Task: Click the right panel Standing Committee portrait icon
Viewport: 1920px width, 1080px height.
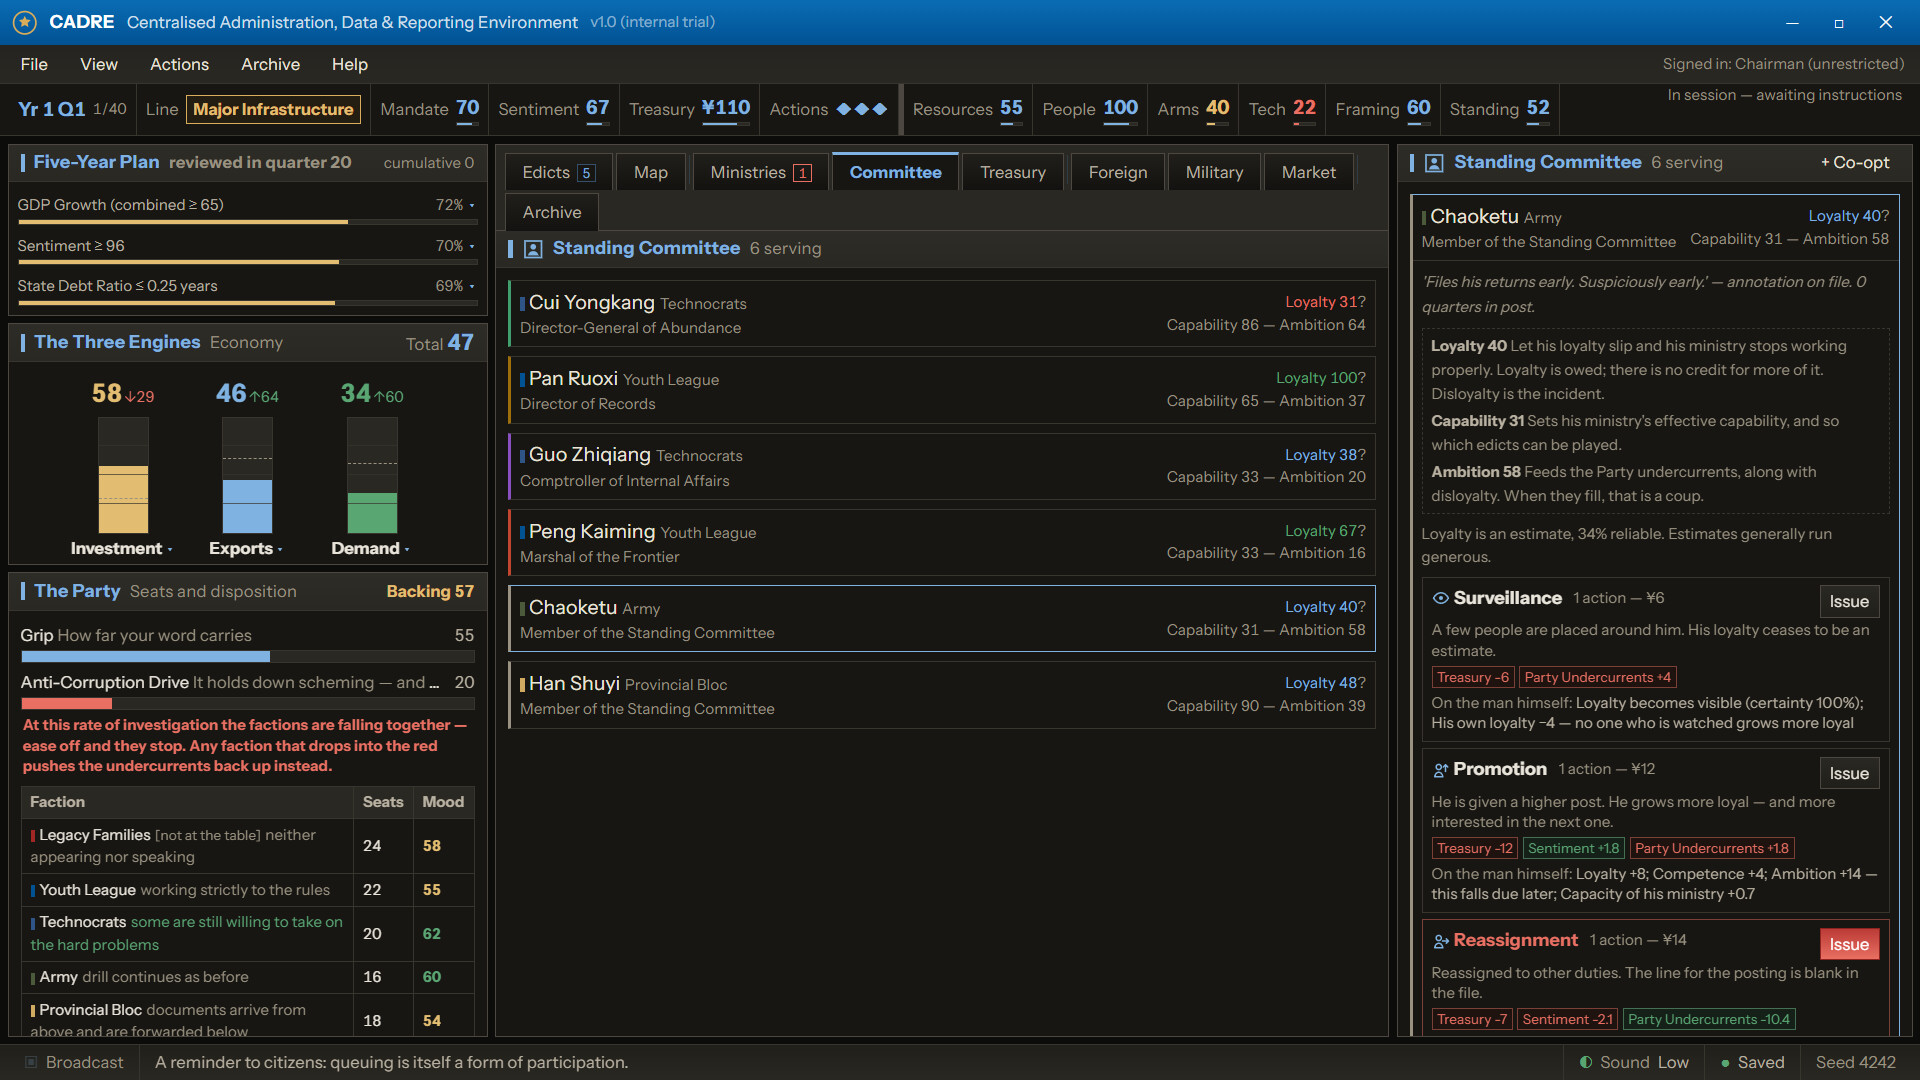Action: click(x=1433, y=163)
